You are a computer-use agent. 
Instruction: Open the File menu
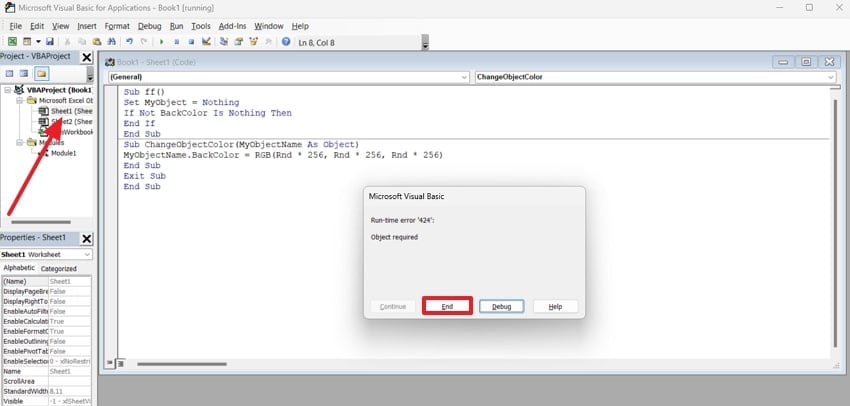16,26
